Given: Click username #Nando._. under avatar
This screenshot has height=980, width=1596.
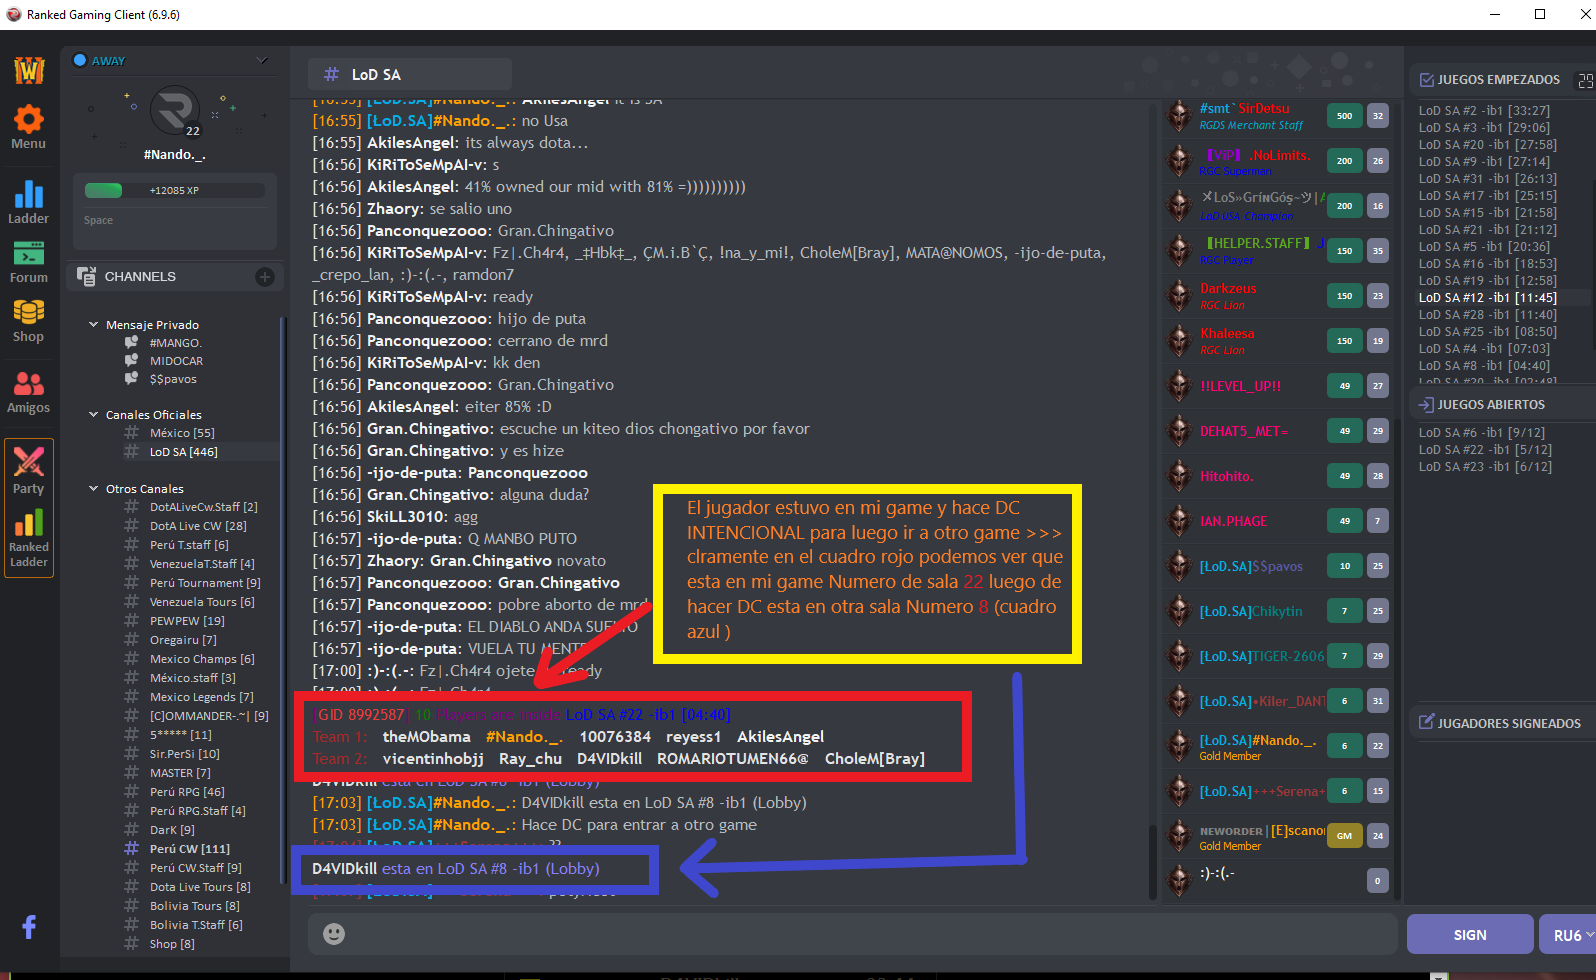Looking at the screenshot, I should point(174,155).
